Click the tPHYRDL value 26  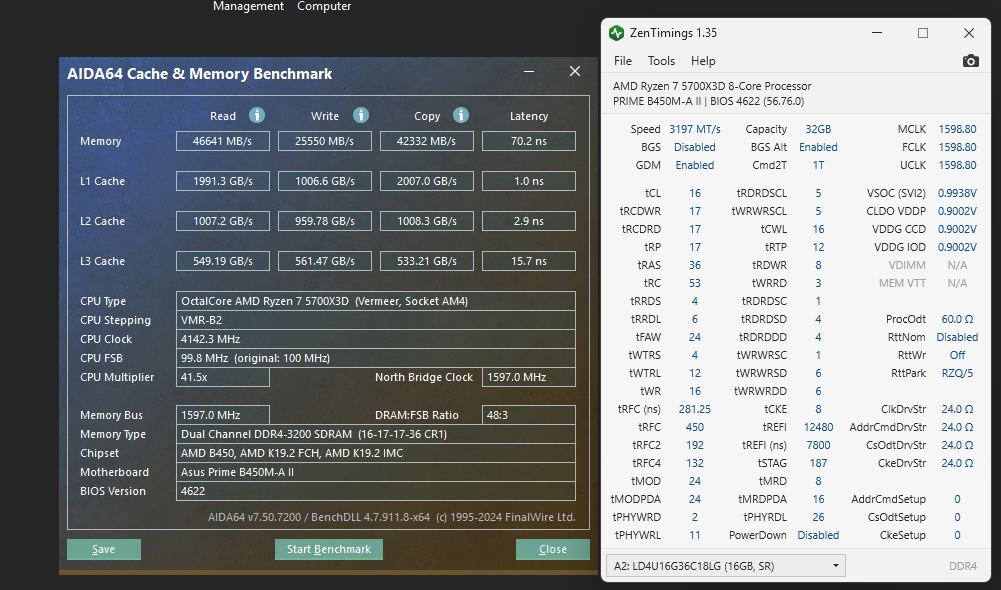[818, 517]
